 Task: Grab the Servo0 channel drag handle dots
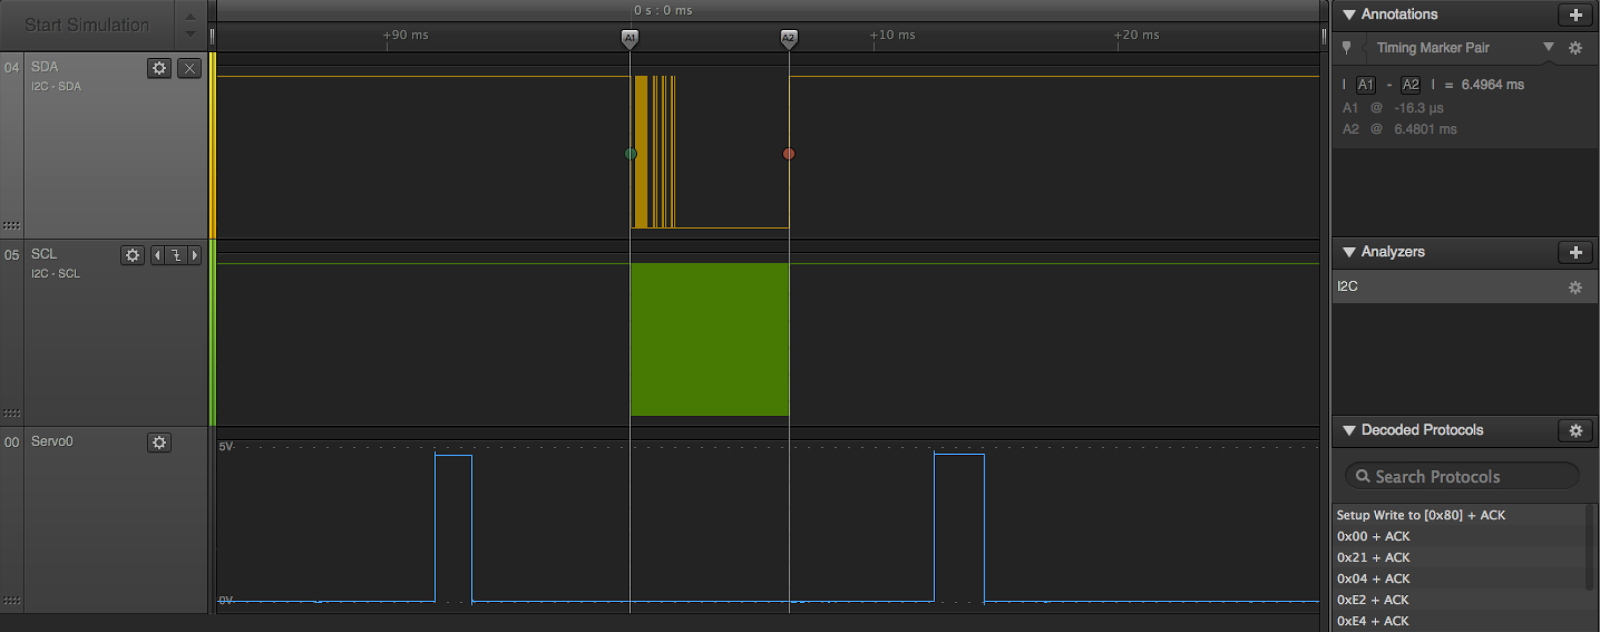click(12, 600)
